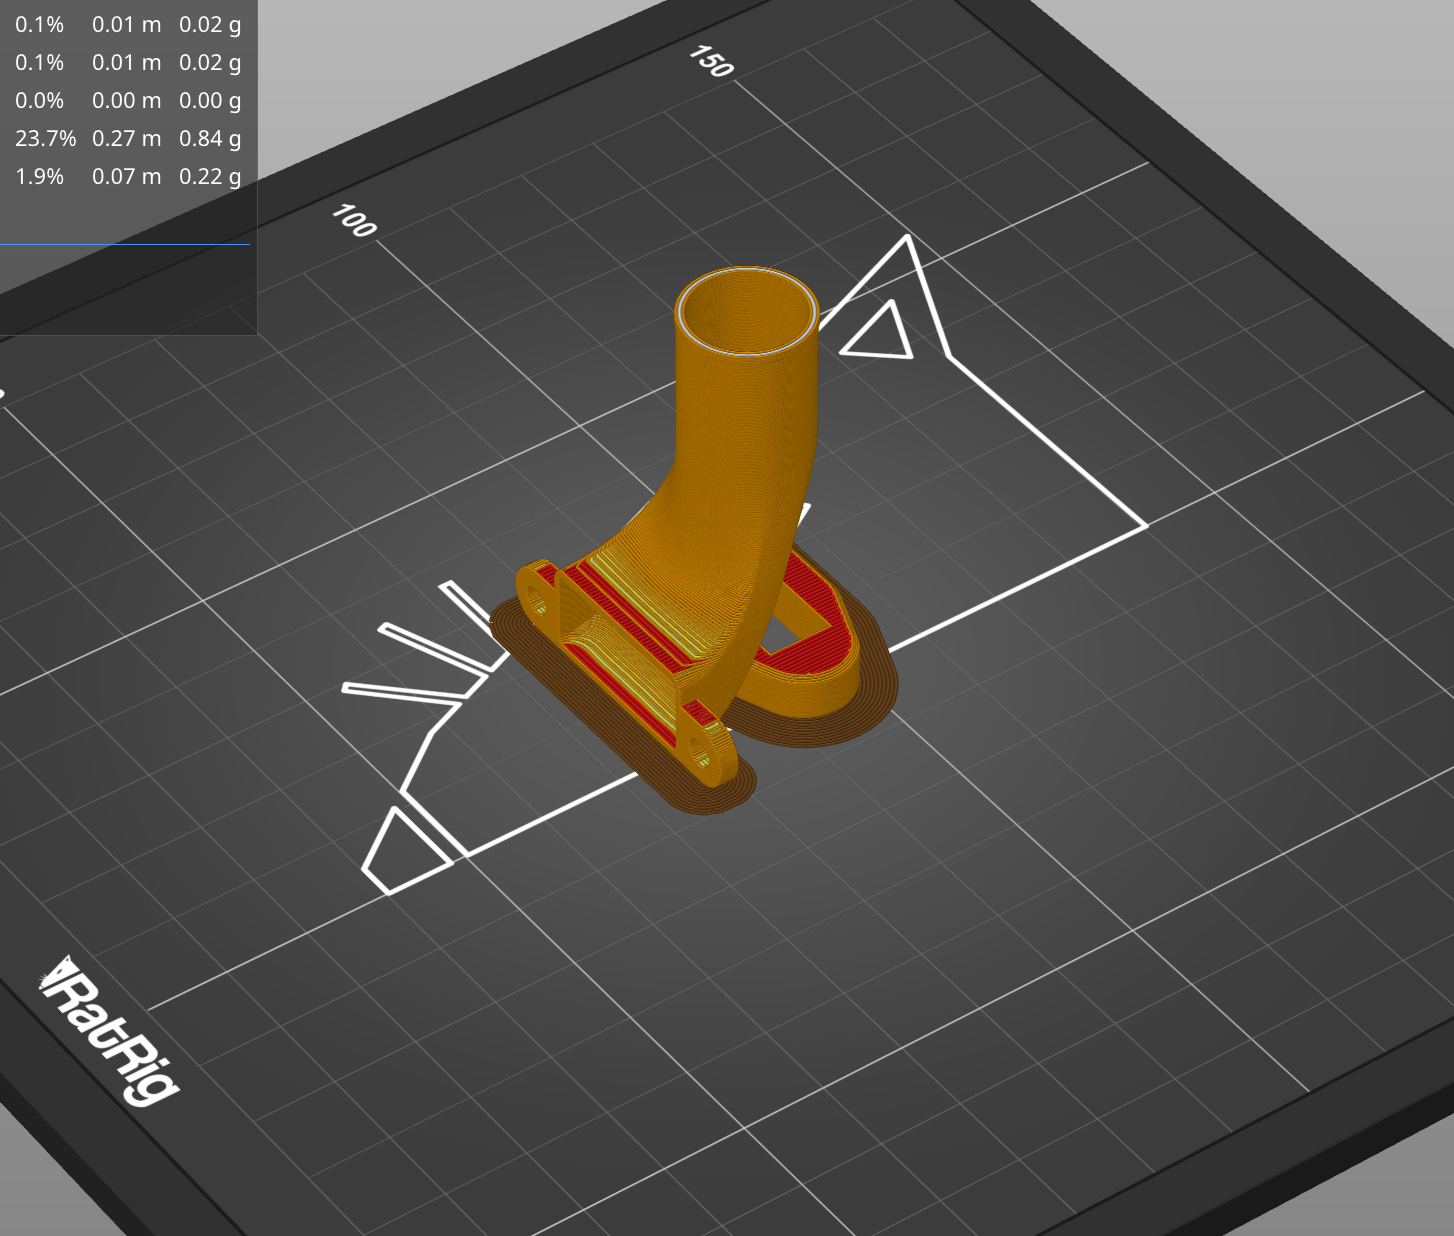Toggle visibility of the 23.7% legend row
This screenshot has height=1236, width=1454.
tap(45, 138)
